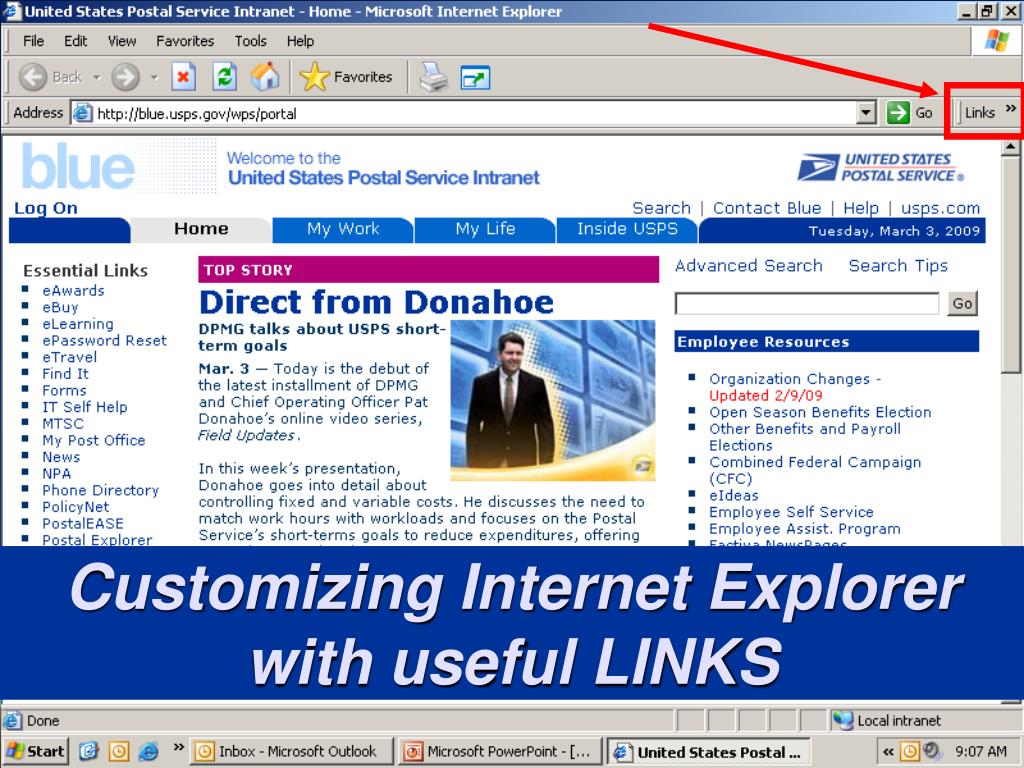The width and height of the screenshot is (1024, 768).
Task: Click the clock-shaped quick launch icon
Action: [119, 752]
